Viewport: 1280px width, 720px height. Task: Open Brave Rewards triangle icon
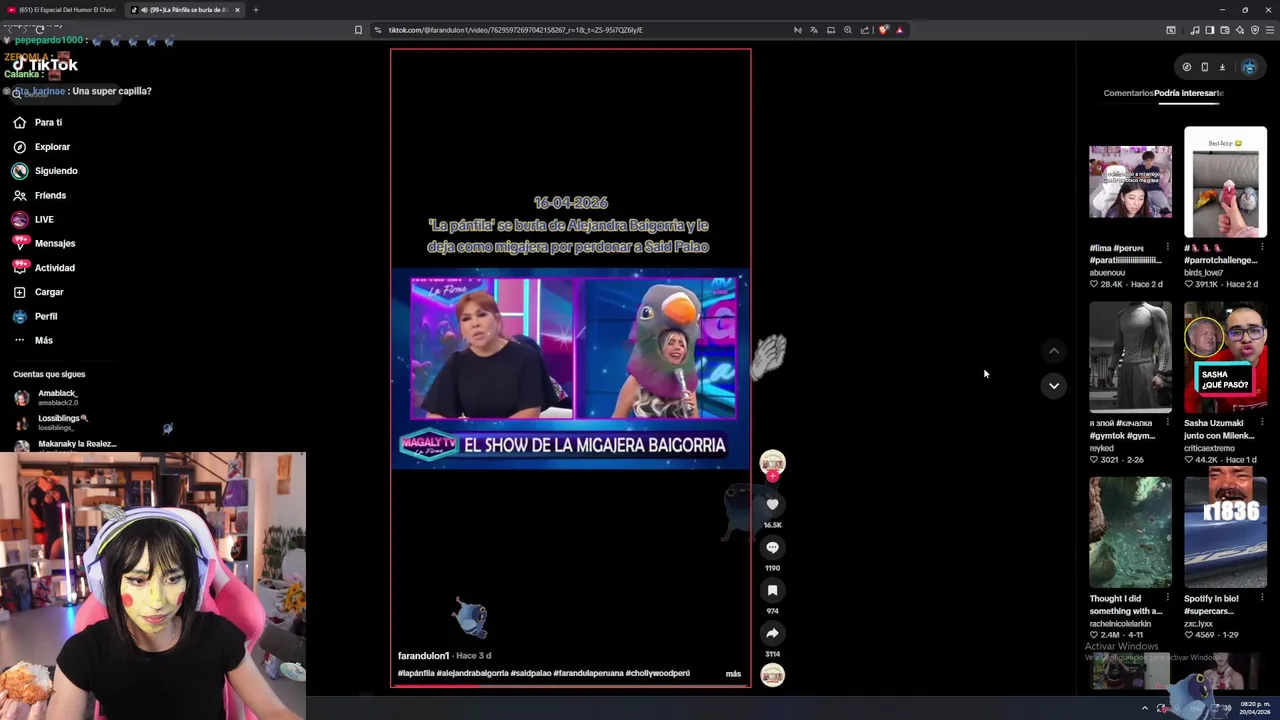900,30
